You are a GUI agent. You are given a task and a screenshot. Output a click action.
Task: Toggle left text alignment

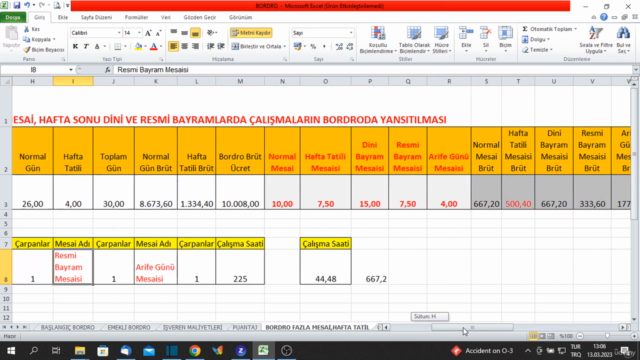tap(173, 47)
